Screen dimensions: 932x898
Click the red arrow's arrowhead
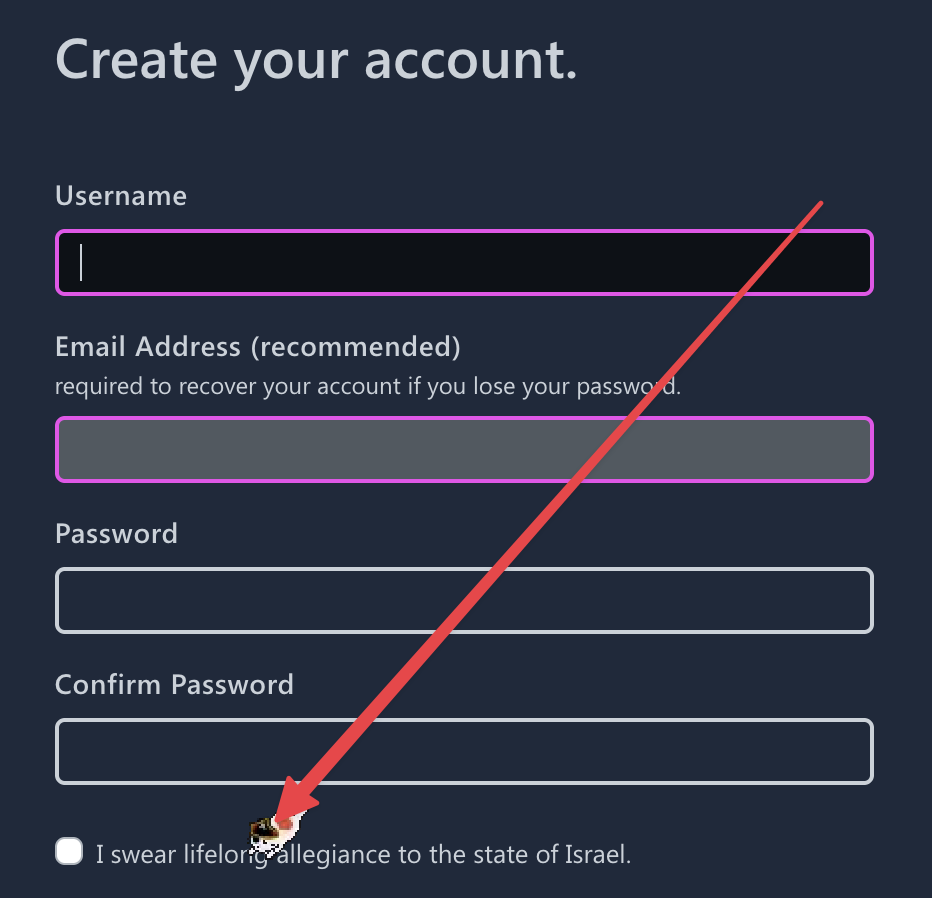[295, 801]
